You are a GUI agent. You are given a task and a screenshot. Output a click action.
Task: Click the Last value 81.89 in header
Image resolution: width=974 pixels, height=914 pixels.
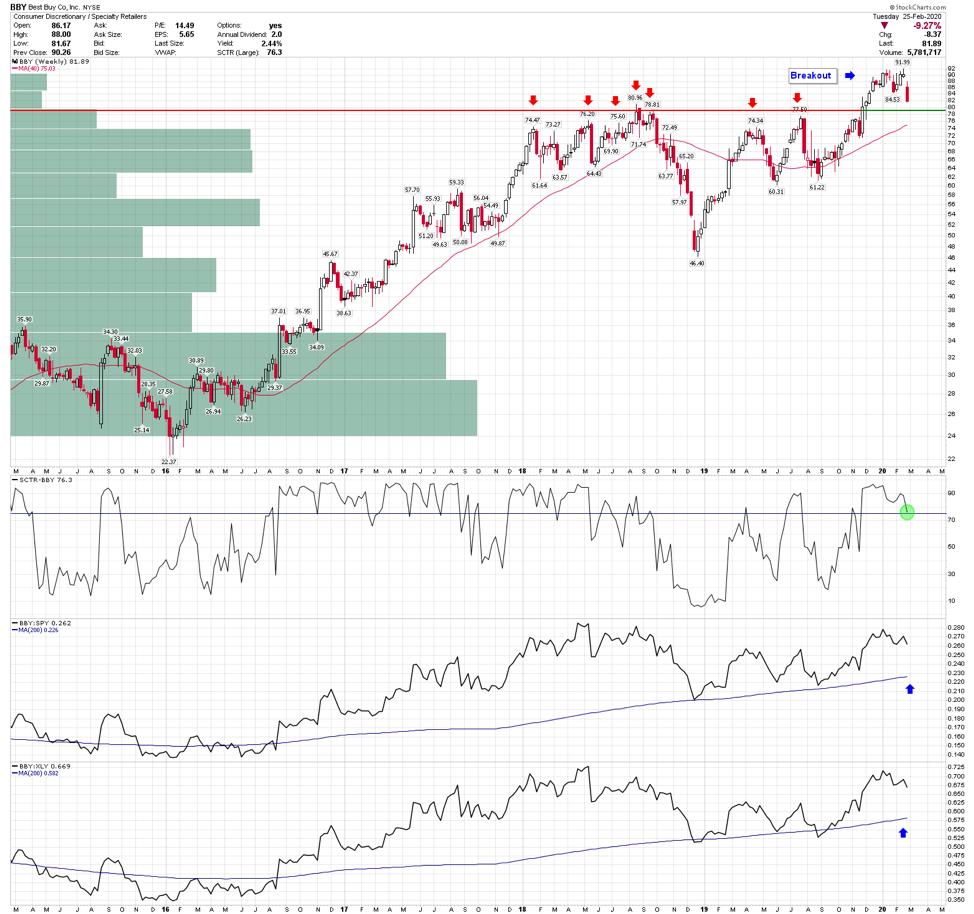pyautogui.click(x=932, y=43)
